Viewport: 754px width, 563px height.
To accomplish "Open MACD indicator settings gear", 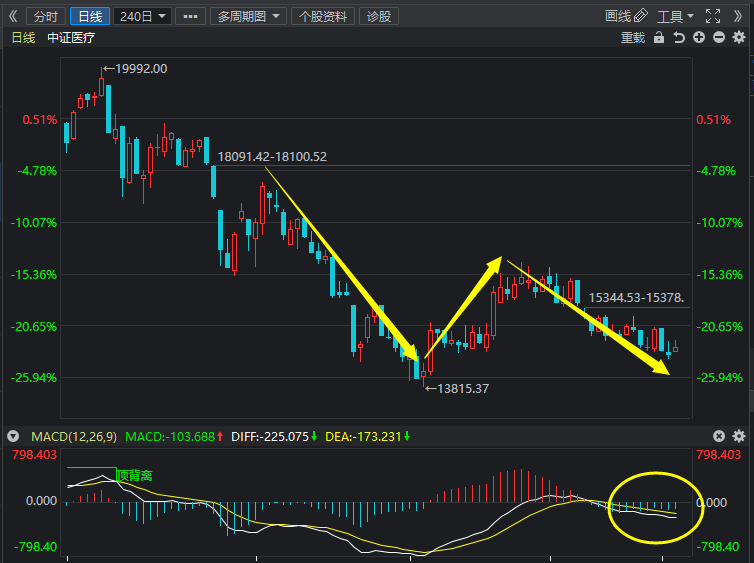I will pos(739,436).
